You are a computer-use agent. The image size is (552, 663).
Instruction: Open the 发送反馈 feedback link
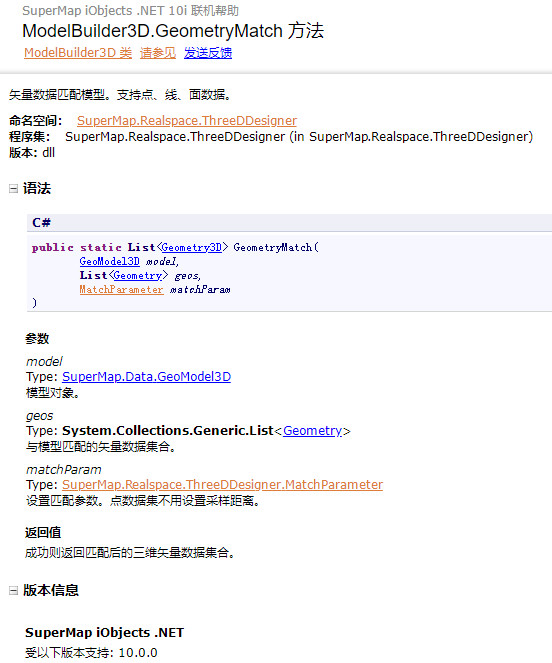(x=208, y=53)
